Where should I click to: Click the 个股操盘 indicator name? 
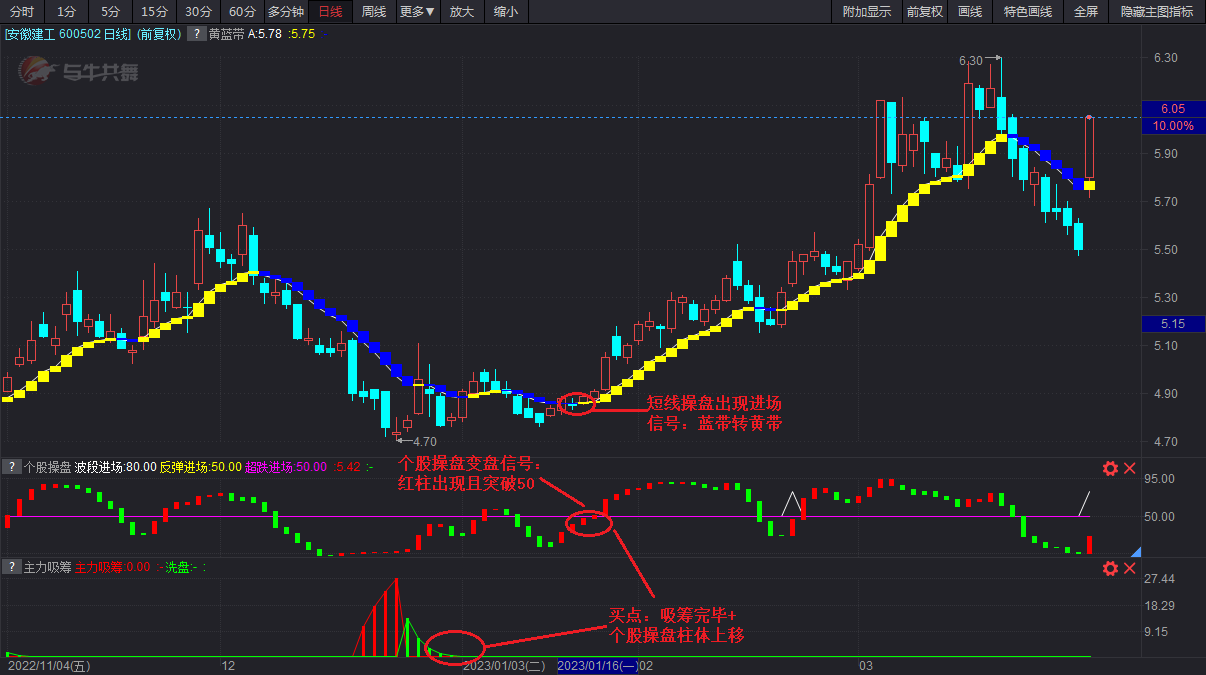coord(47,467)
